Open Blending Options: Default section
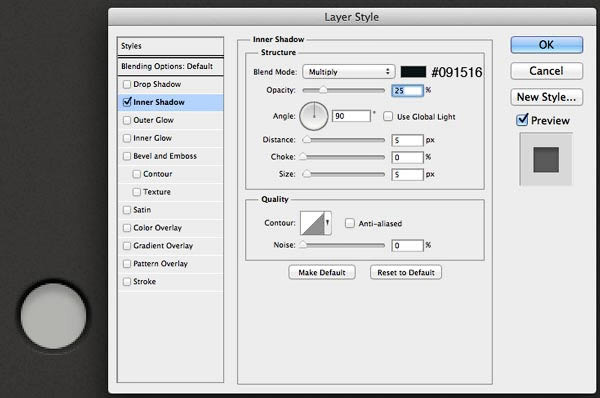600x398 pixels. (x=170, y=67)
